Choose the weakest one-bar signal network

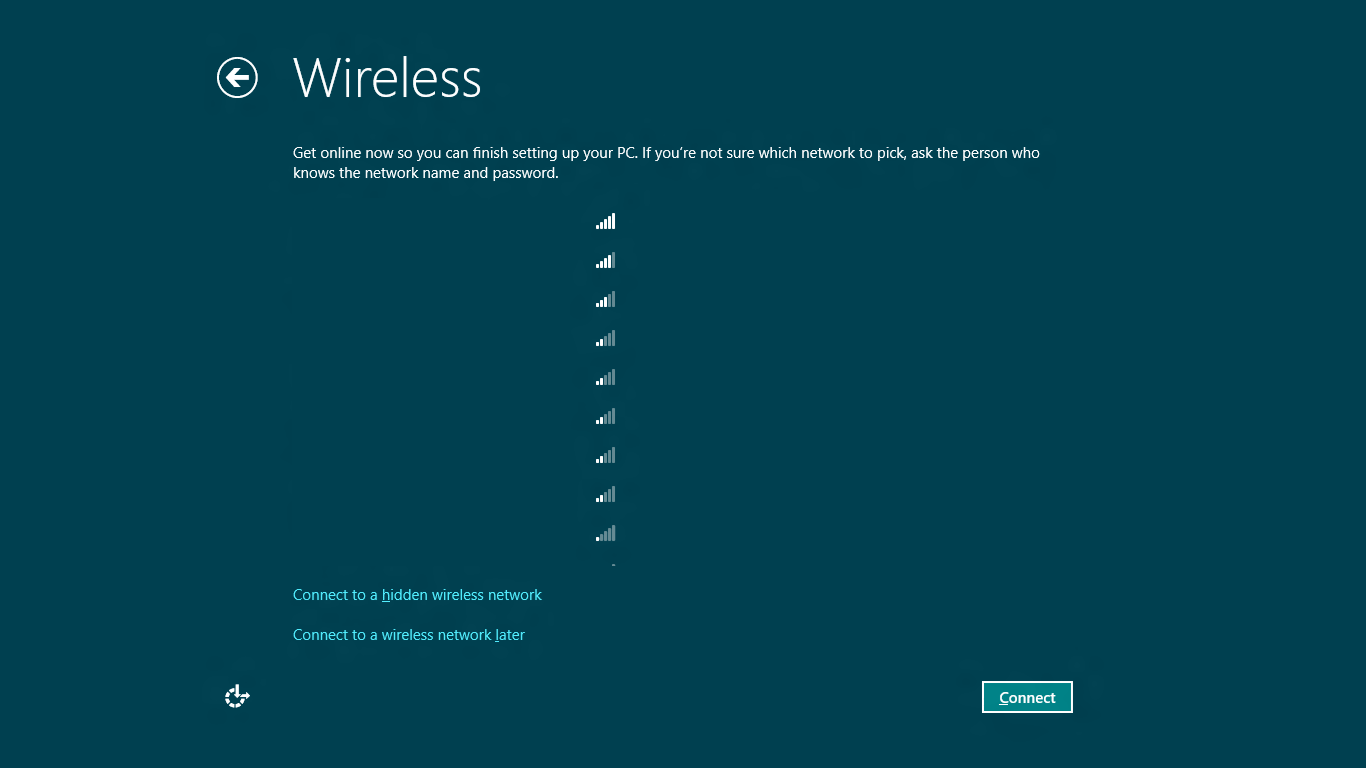point(605,534)
